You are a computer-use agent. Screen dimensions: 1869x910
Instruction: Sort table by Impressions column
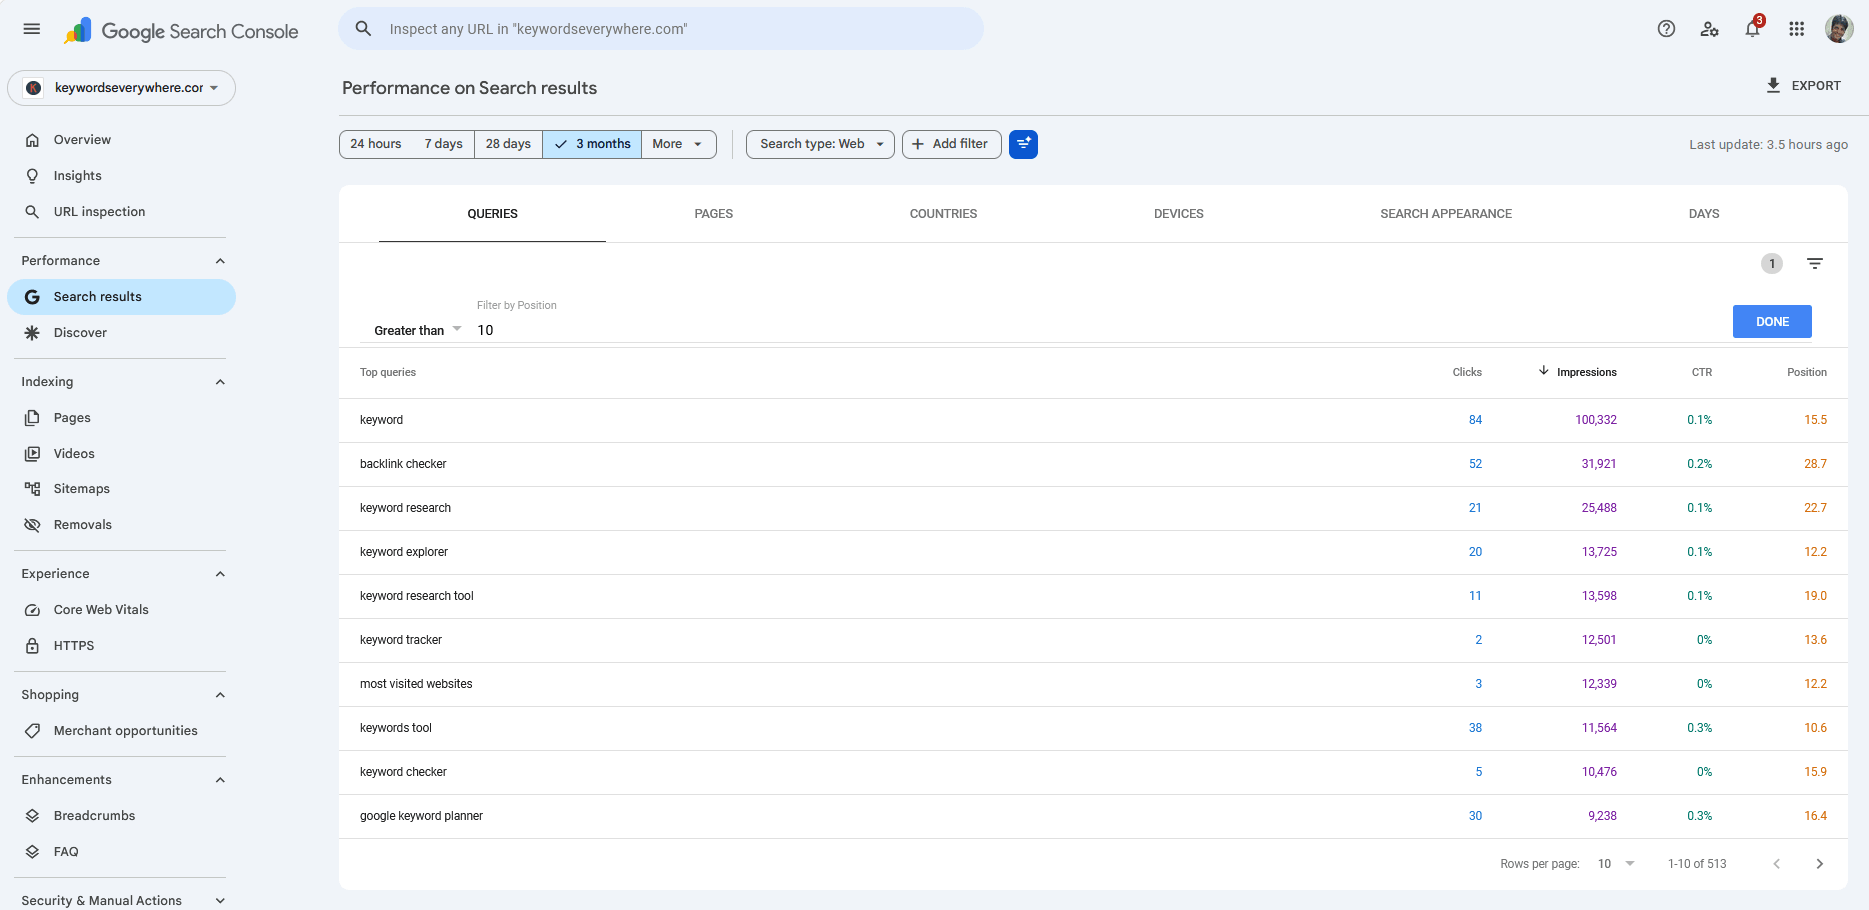(x=1577, y=372)
